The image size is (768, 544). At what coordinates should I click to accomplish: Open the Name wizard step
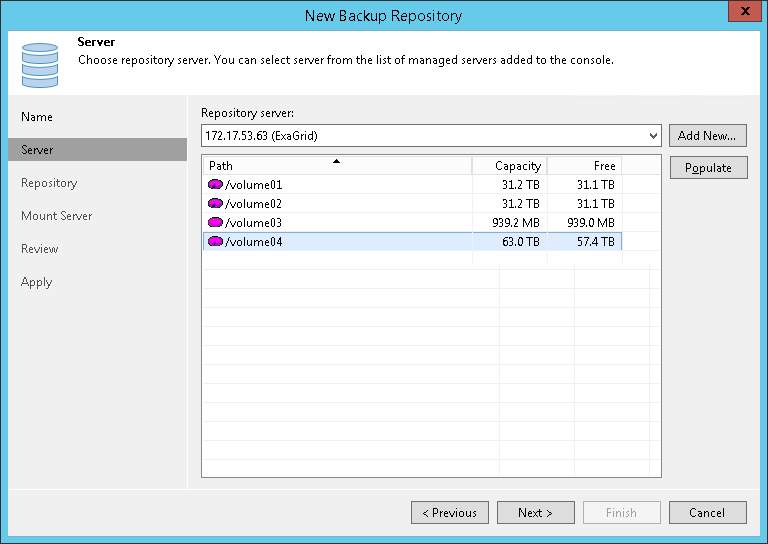click(37, 117)
